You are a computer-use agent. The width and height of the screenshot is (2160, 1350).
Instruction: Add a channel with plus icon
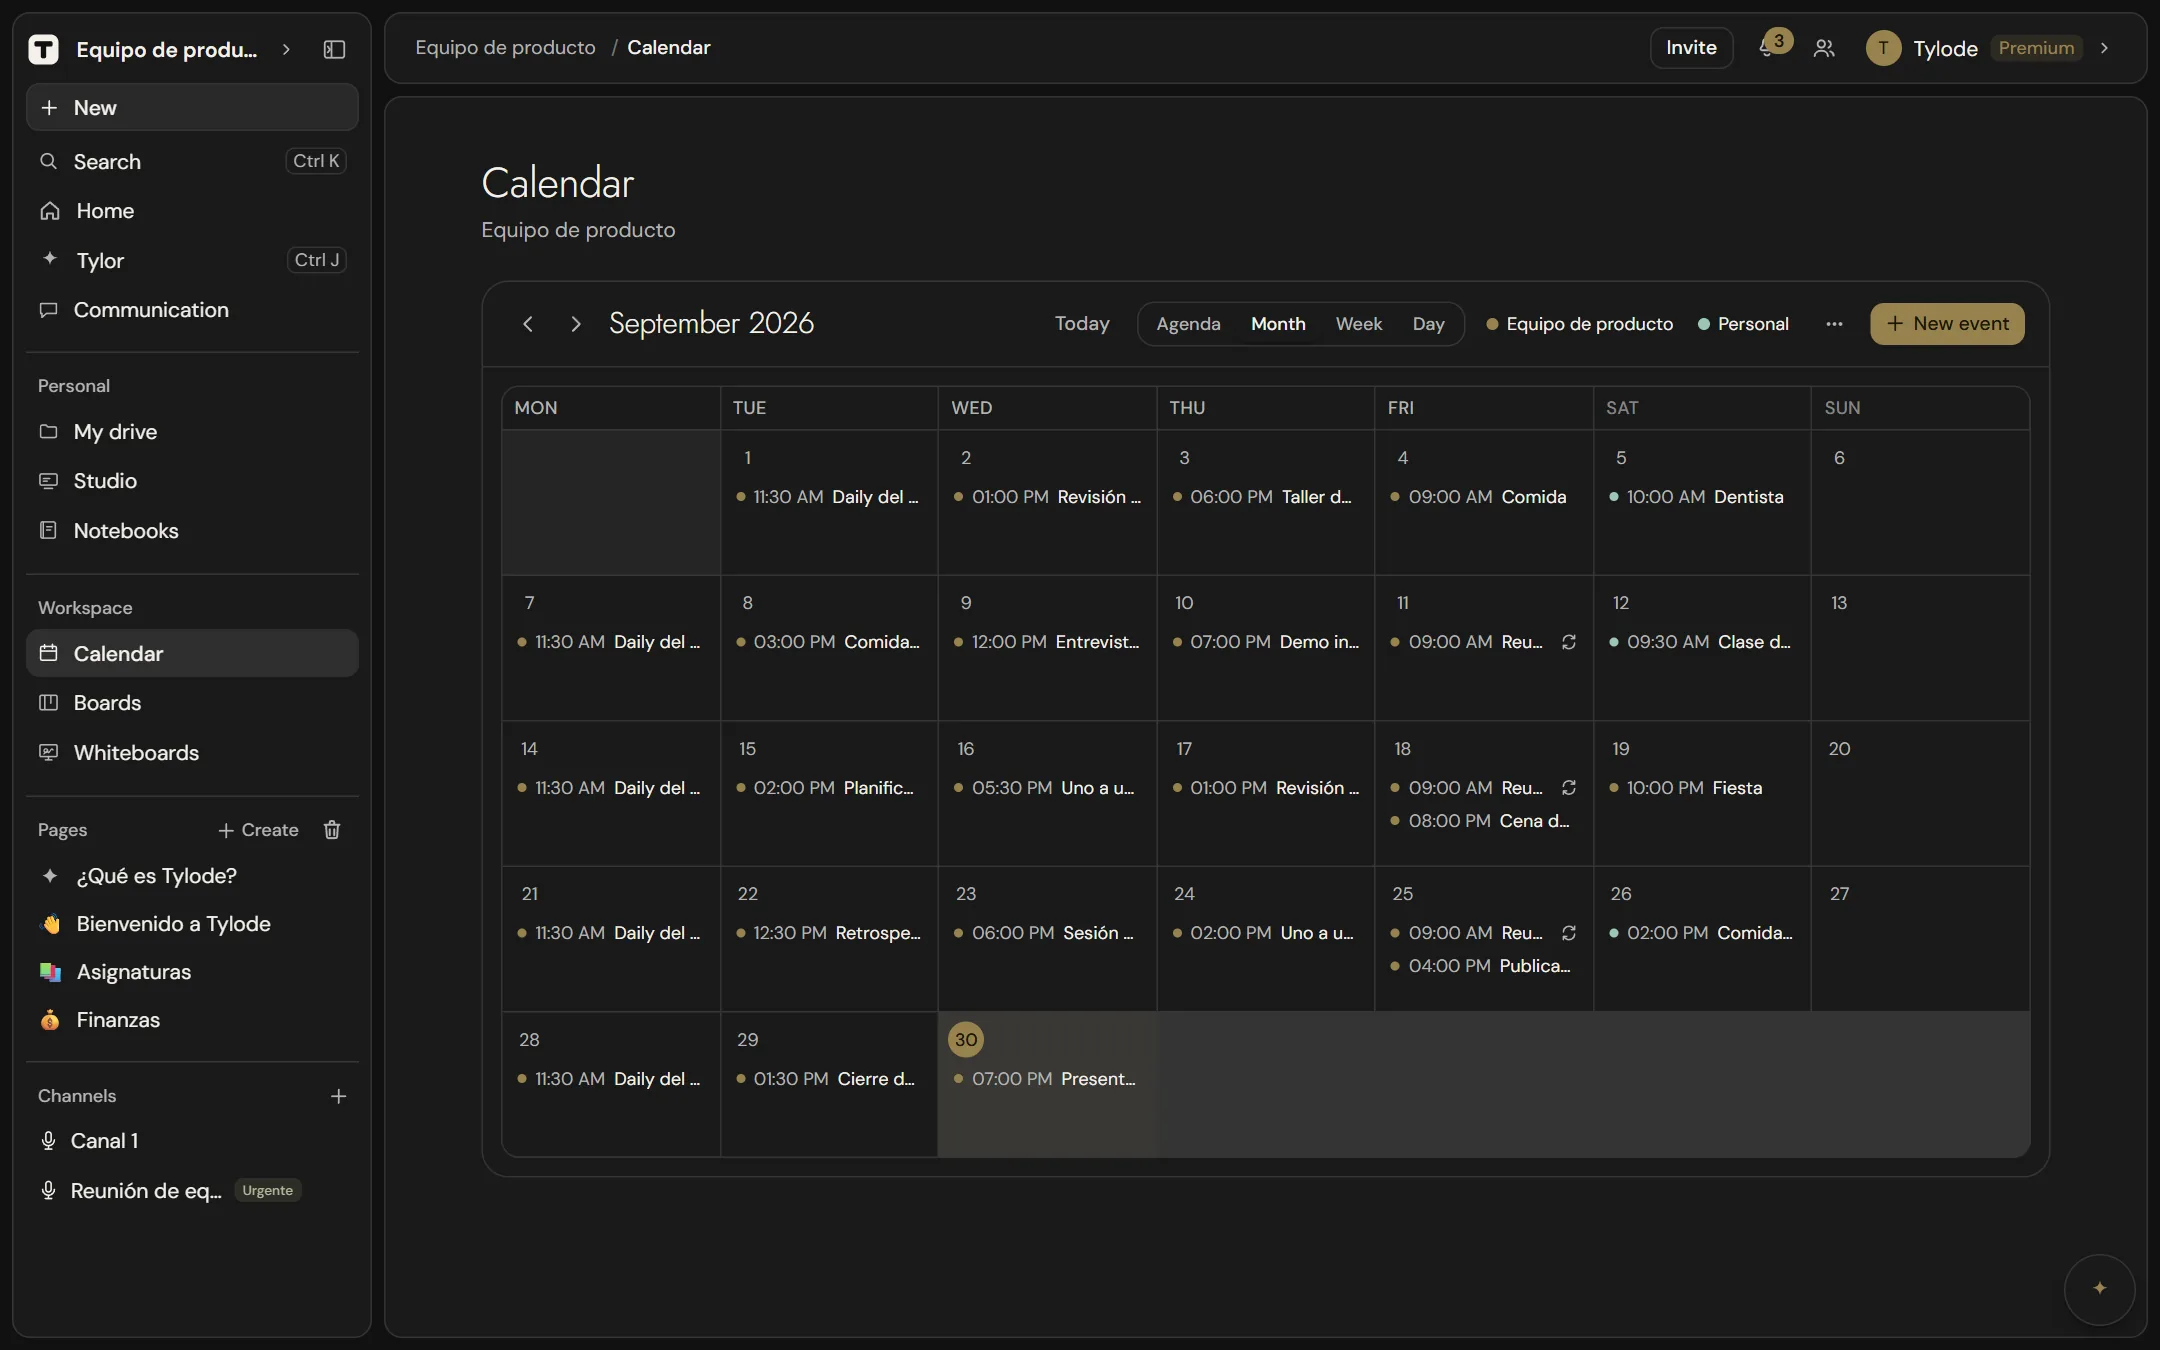tap(339, 1096)
